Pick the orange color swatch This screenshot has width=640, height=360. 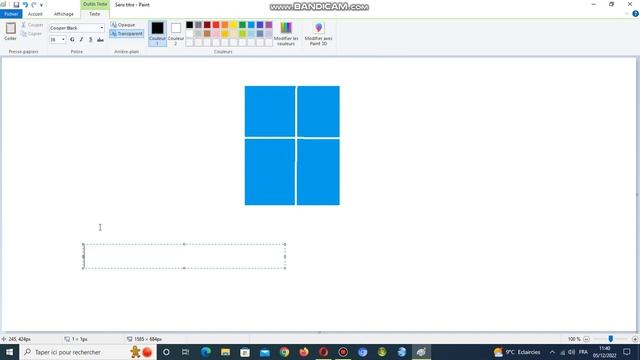[225, 25]
